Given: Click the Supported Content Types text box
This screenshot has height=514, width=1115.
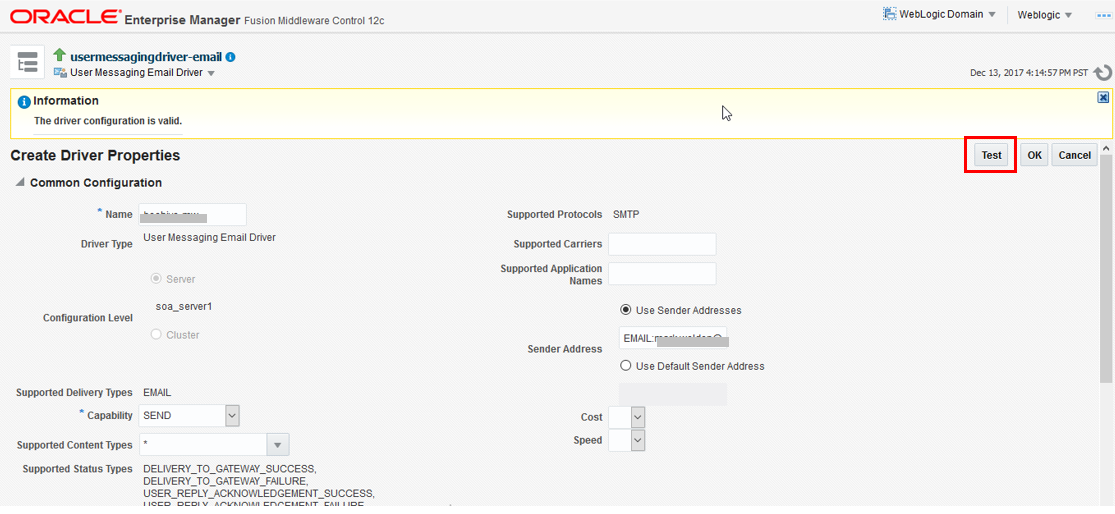Looking at the screenshot, I should (203, 444).
